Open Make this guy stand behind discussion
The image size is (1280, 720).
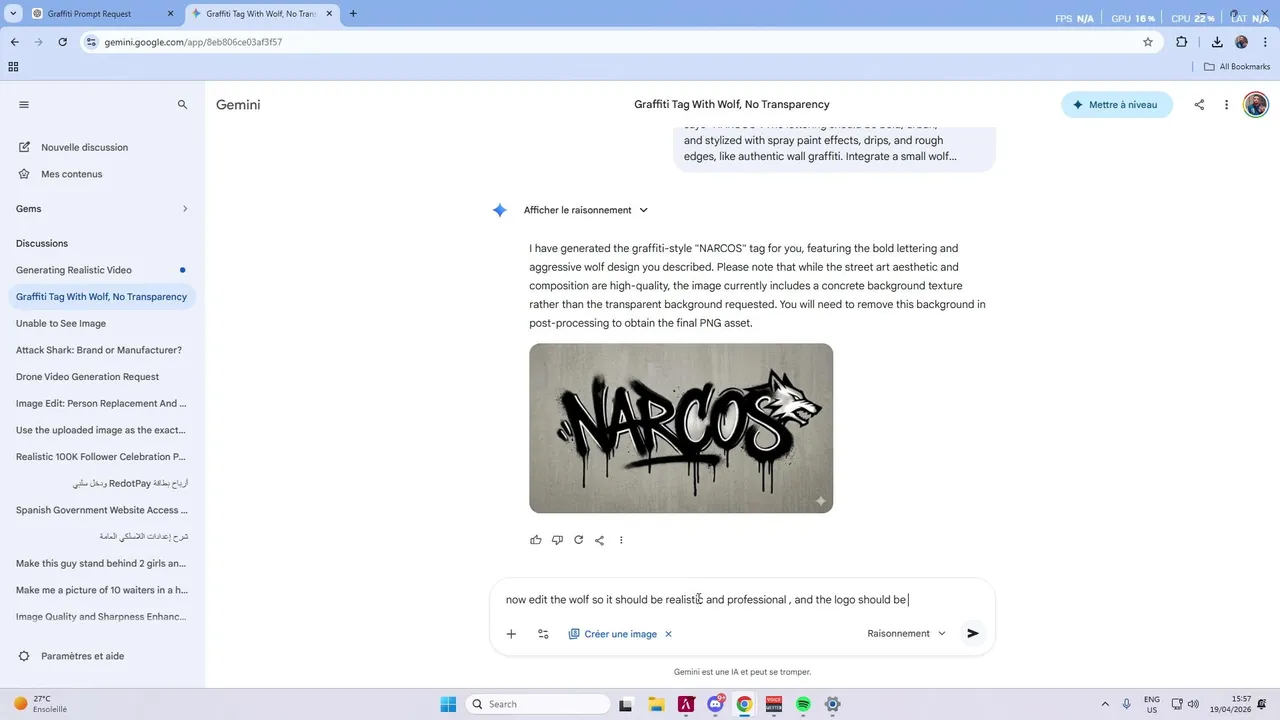pos(100,563)
